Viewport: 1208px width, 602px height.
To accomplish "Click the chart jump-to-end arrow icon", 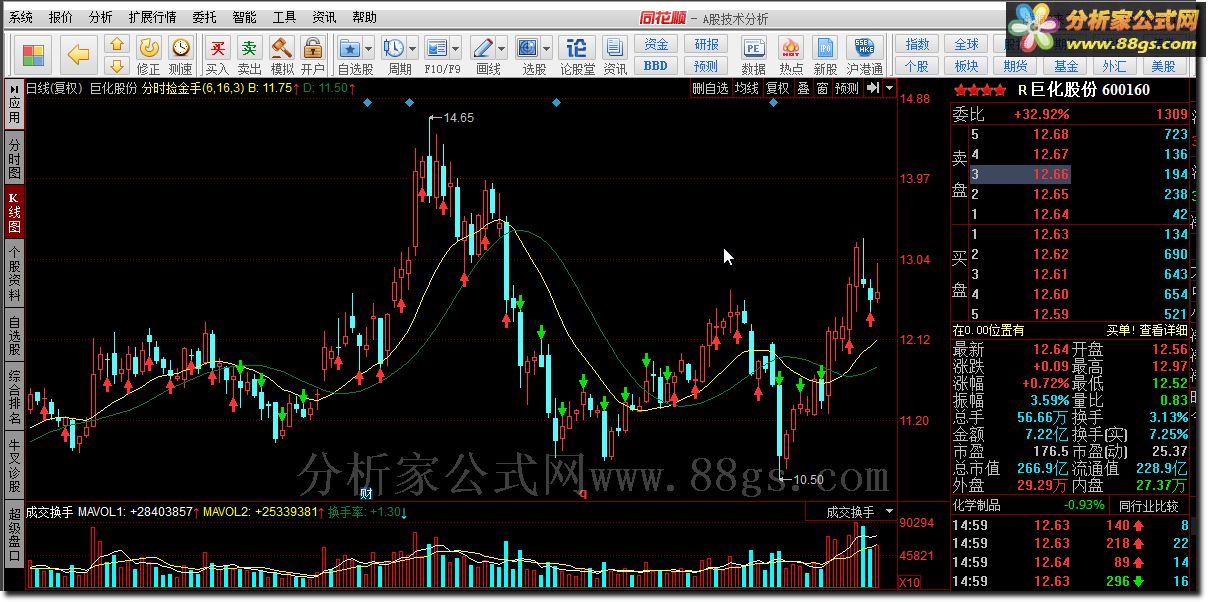I will pos(873,88).
